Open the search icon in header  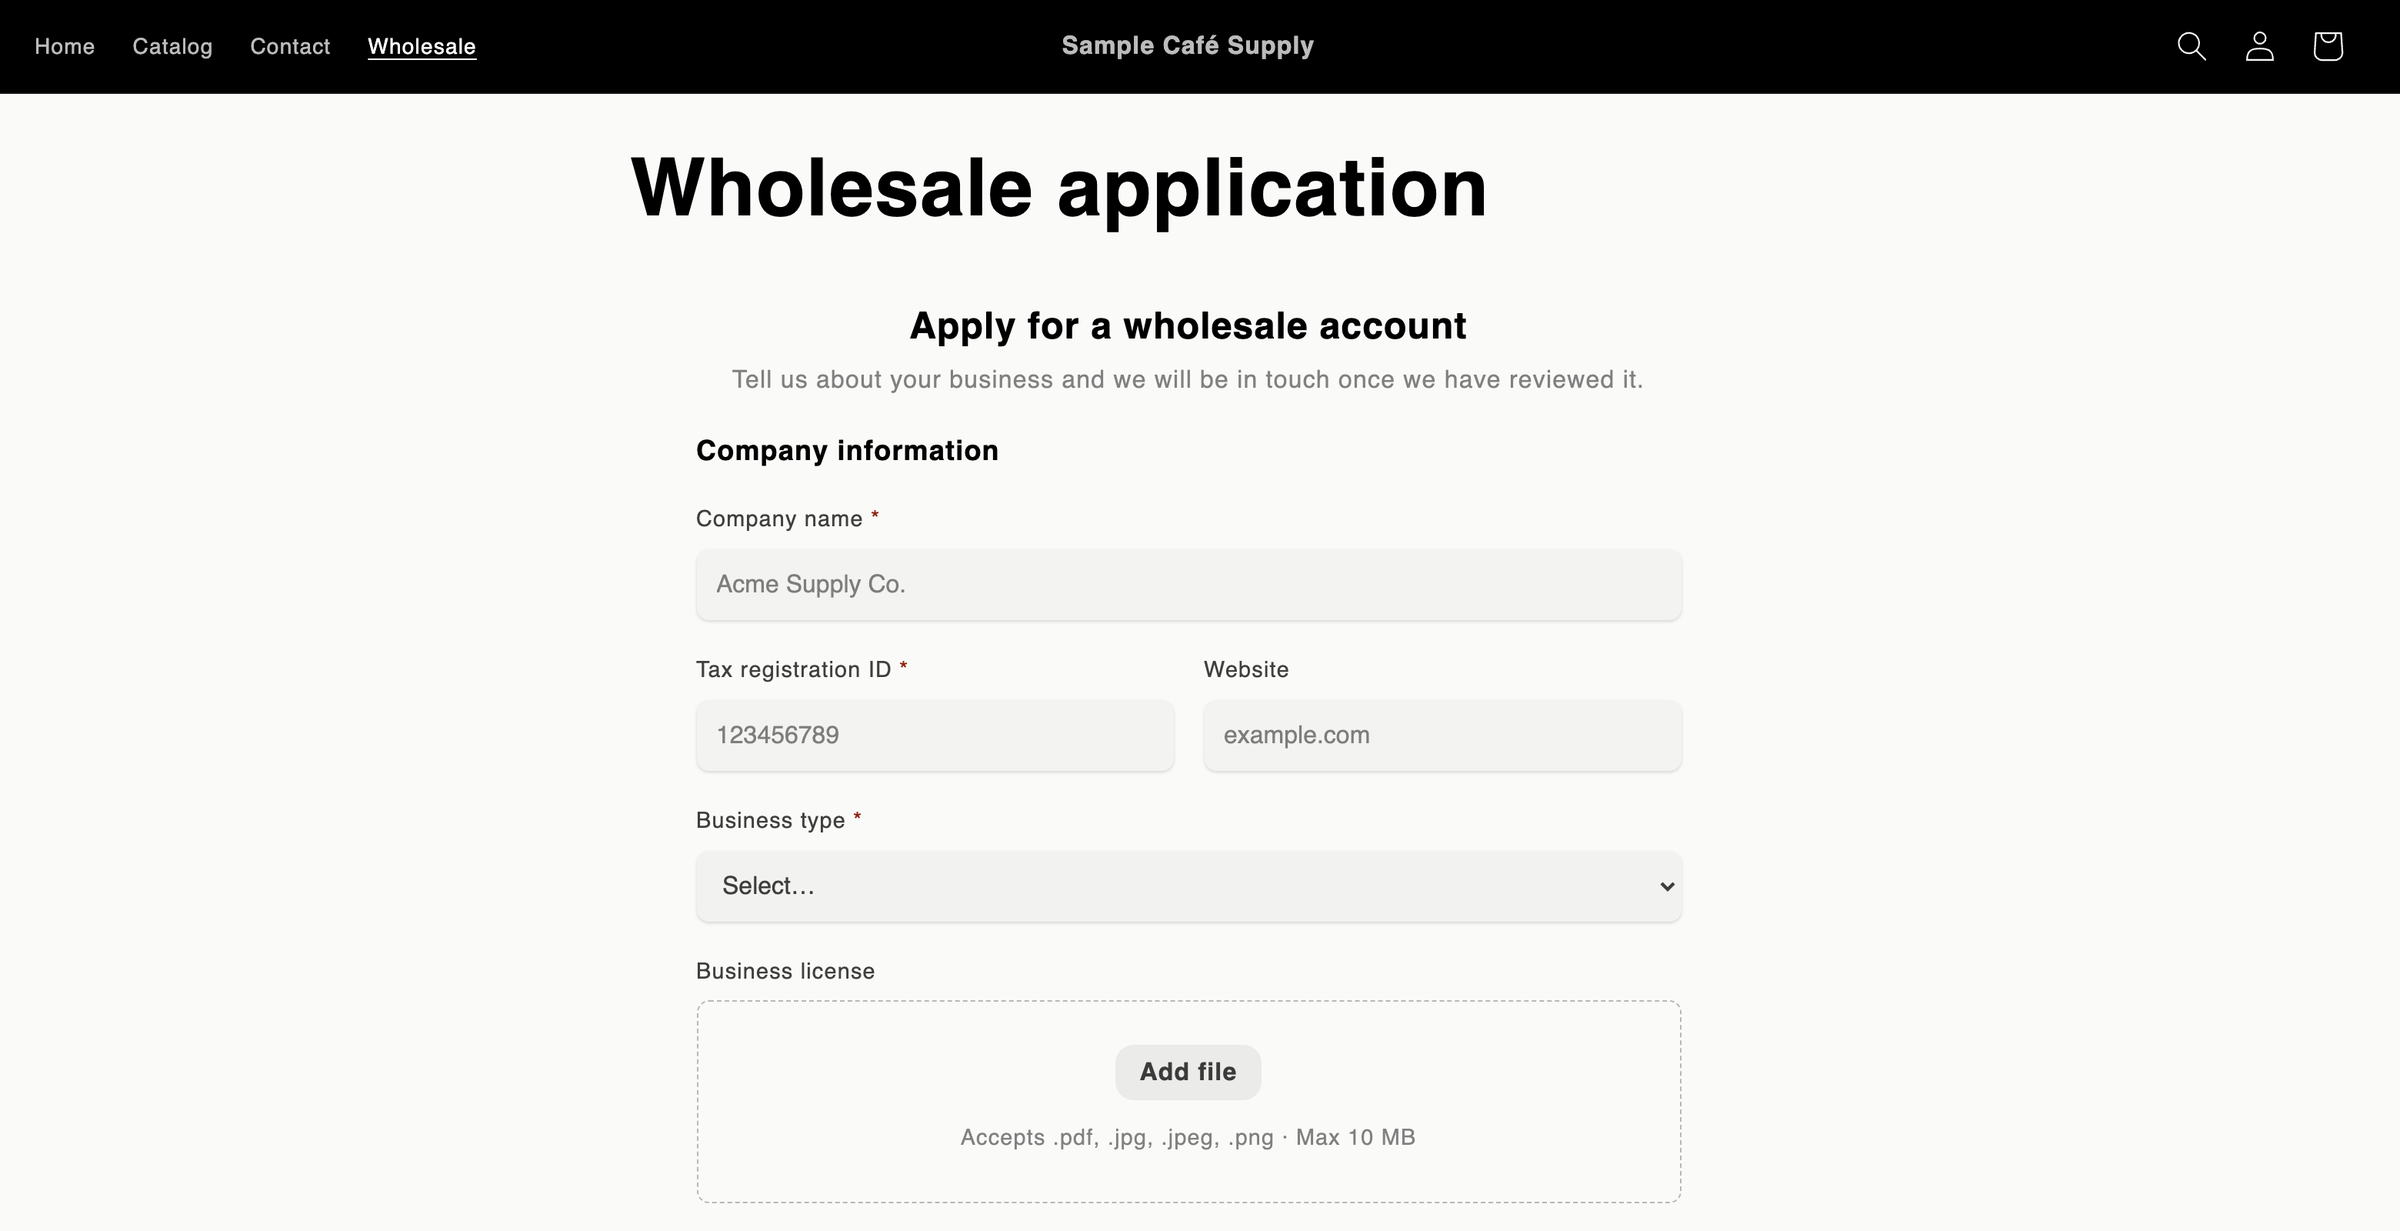pyautogui.click(x=2191, y=46)
